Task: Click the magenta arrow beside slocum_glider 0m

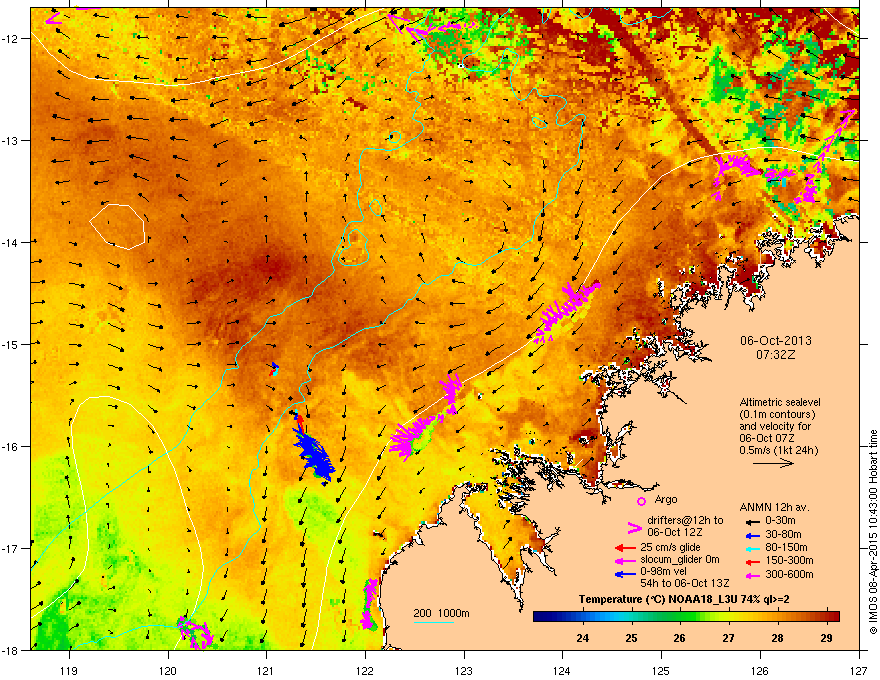Action: [625, 560]
